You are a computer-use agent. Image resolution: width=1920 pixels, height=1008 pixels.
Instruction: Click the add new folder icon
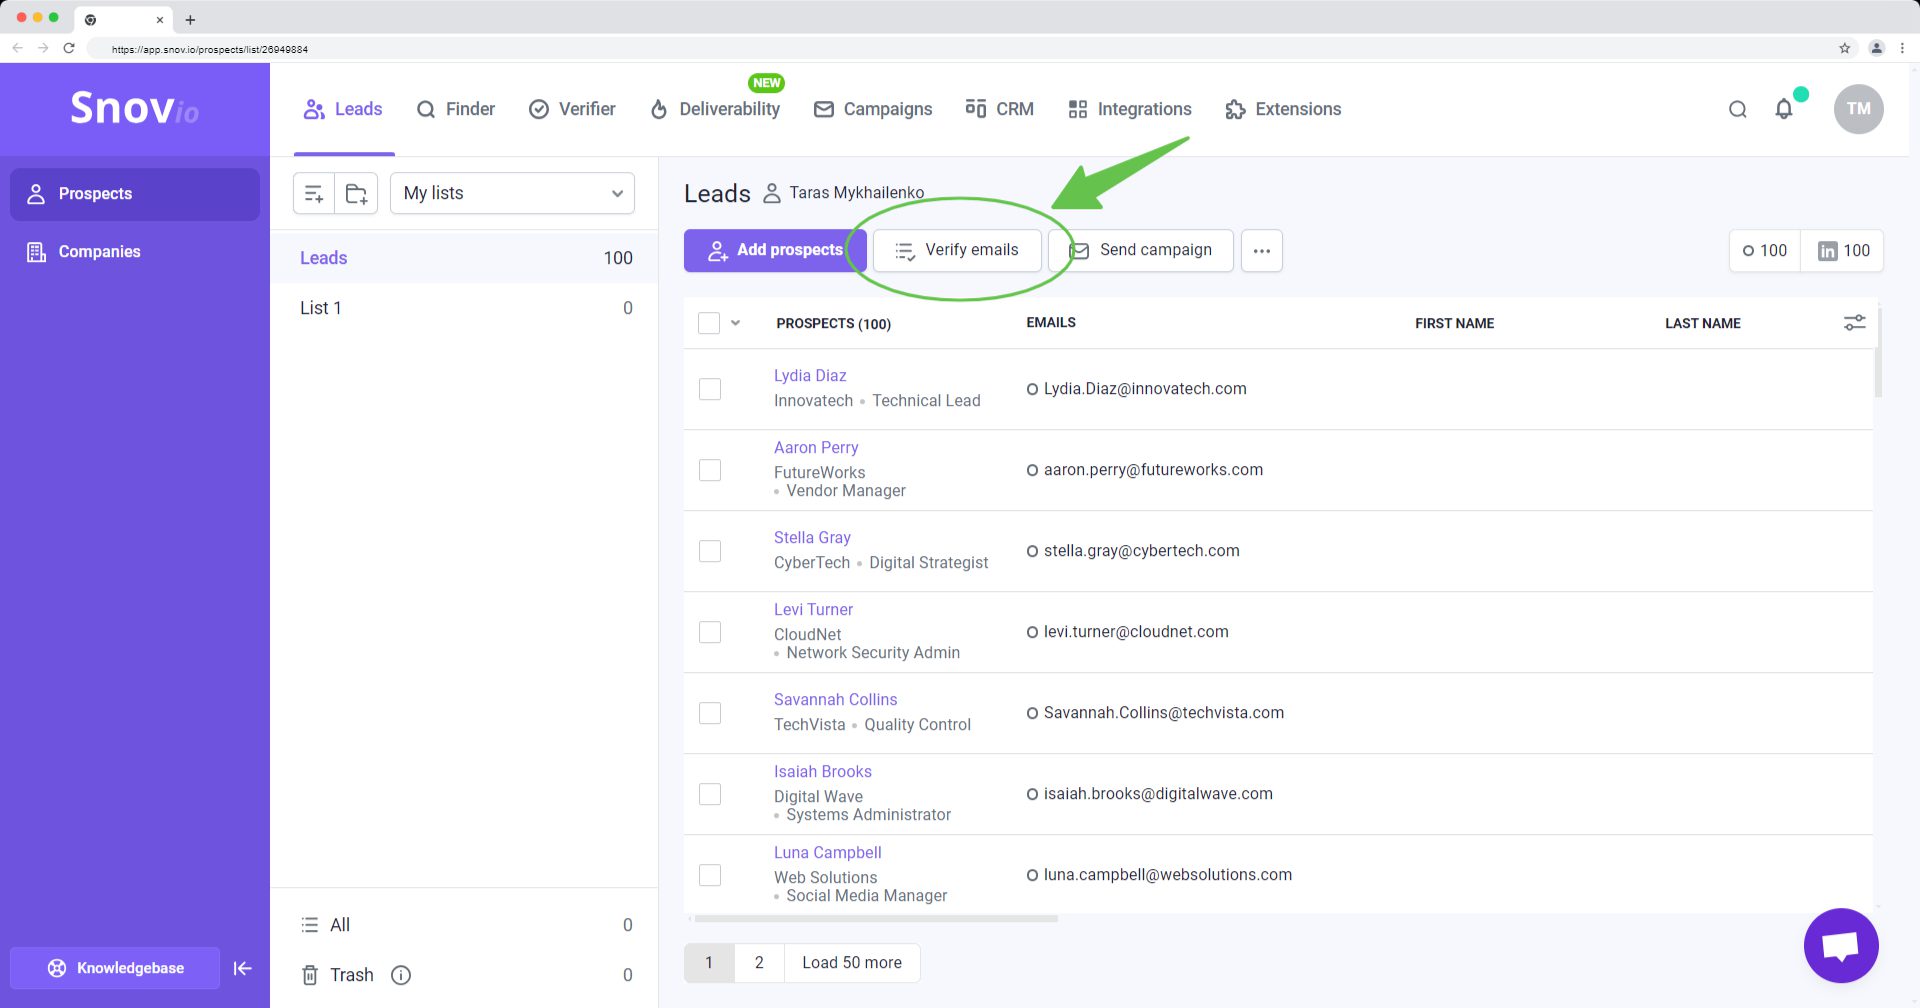pyautogui.click(x=356, y=194)
